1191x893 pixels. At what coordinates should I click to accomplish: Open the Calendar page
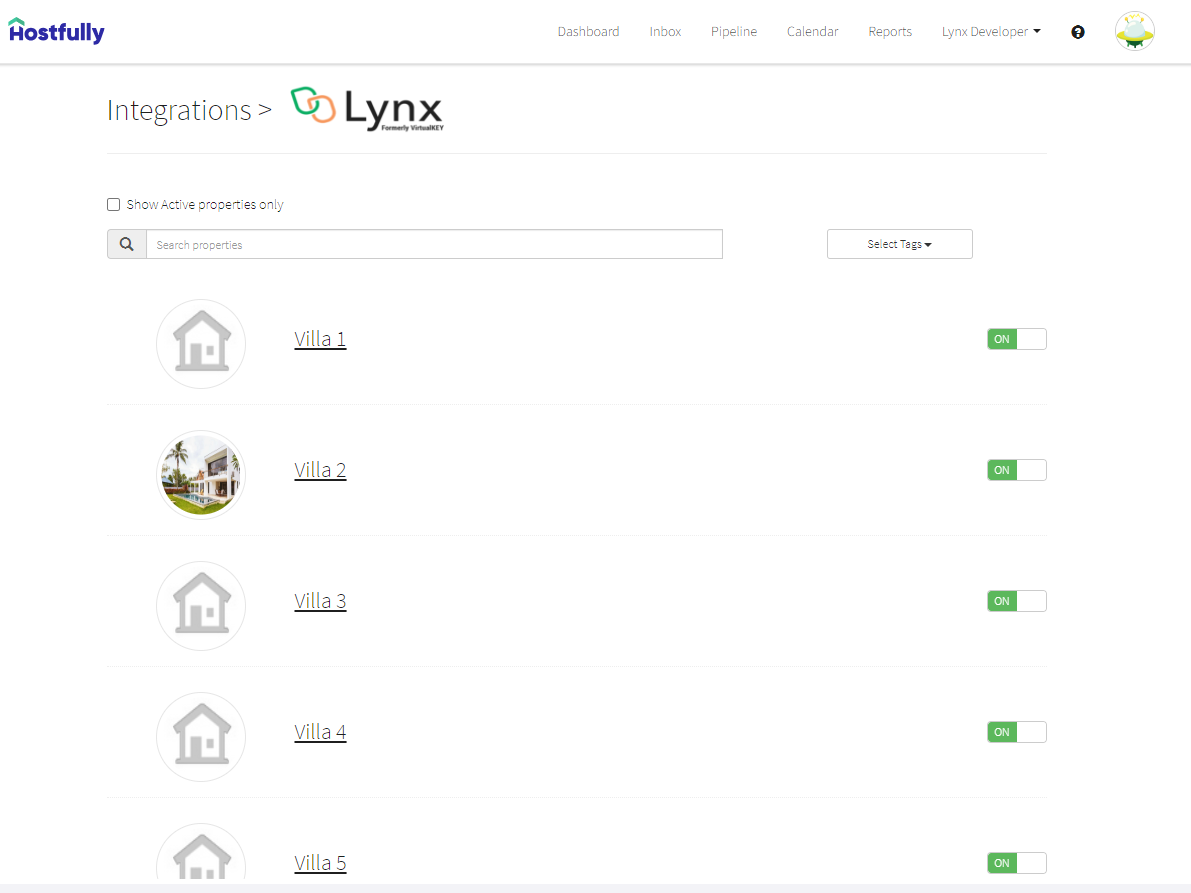click(x=812, y=31)
